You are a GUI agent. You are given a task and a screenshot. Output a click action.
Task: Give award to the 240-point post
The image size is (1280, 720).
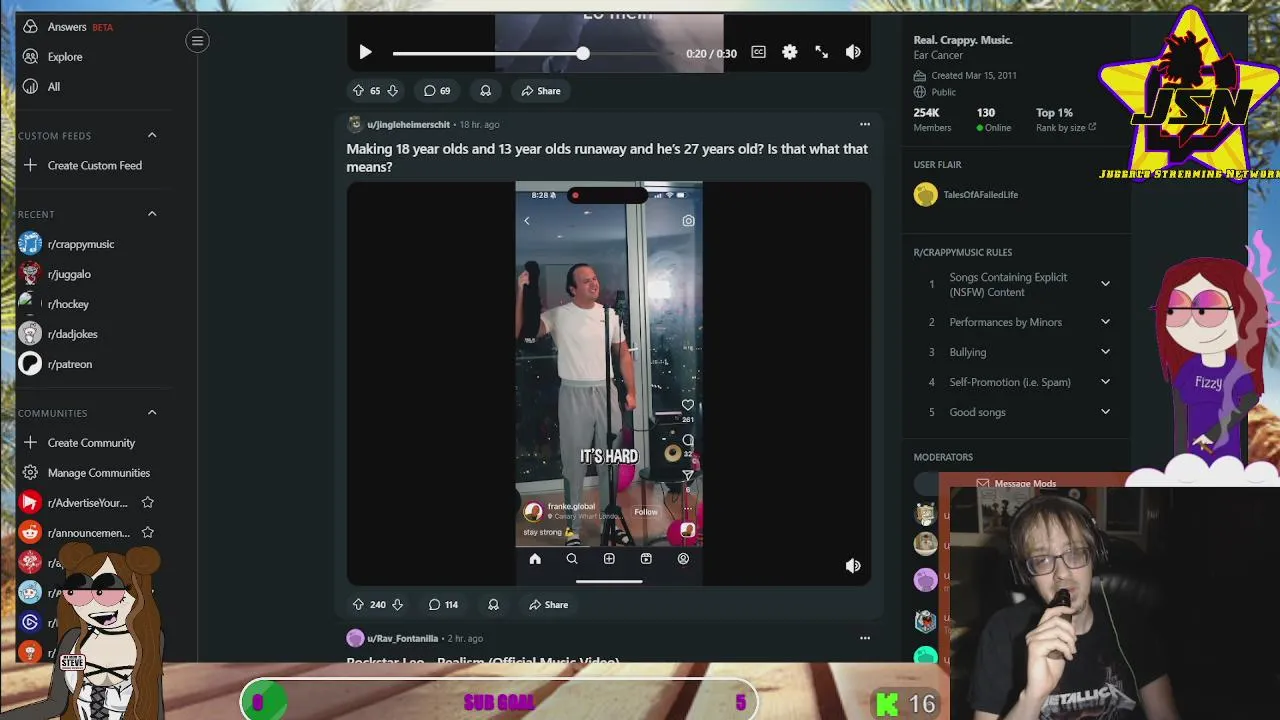[x=493, y=605]
